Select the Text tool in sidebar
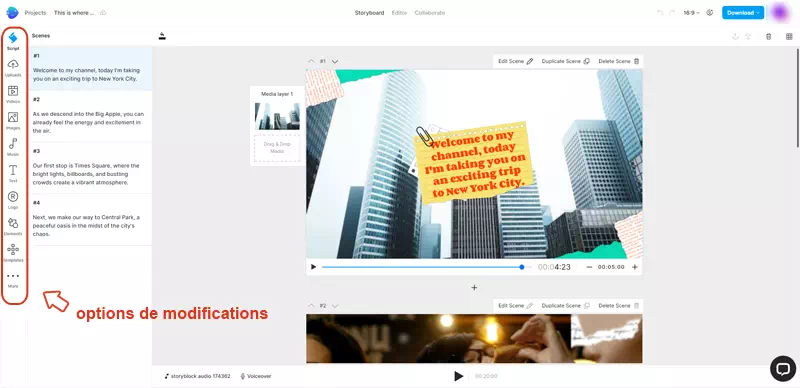 [13, 174]
